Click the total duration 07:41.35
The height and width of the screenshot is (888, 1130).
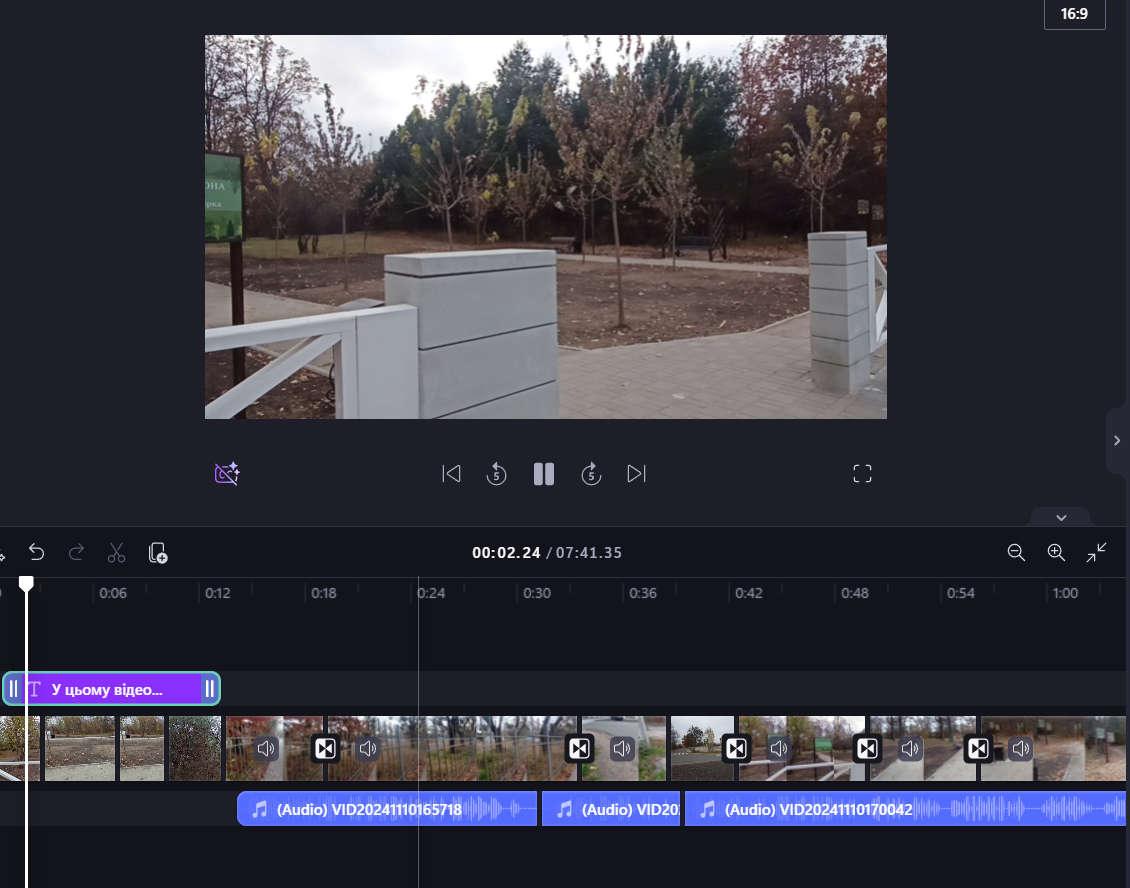[589, 553]
